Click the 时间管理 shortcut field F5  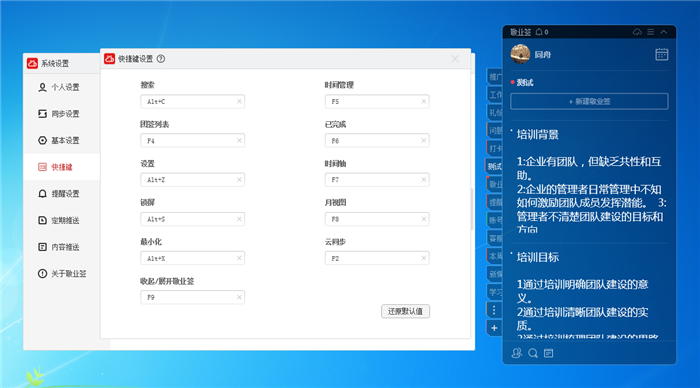click(x=377, y=101)
